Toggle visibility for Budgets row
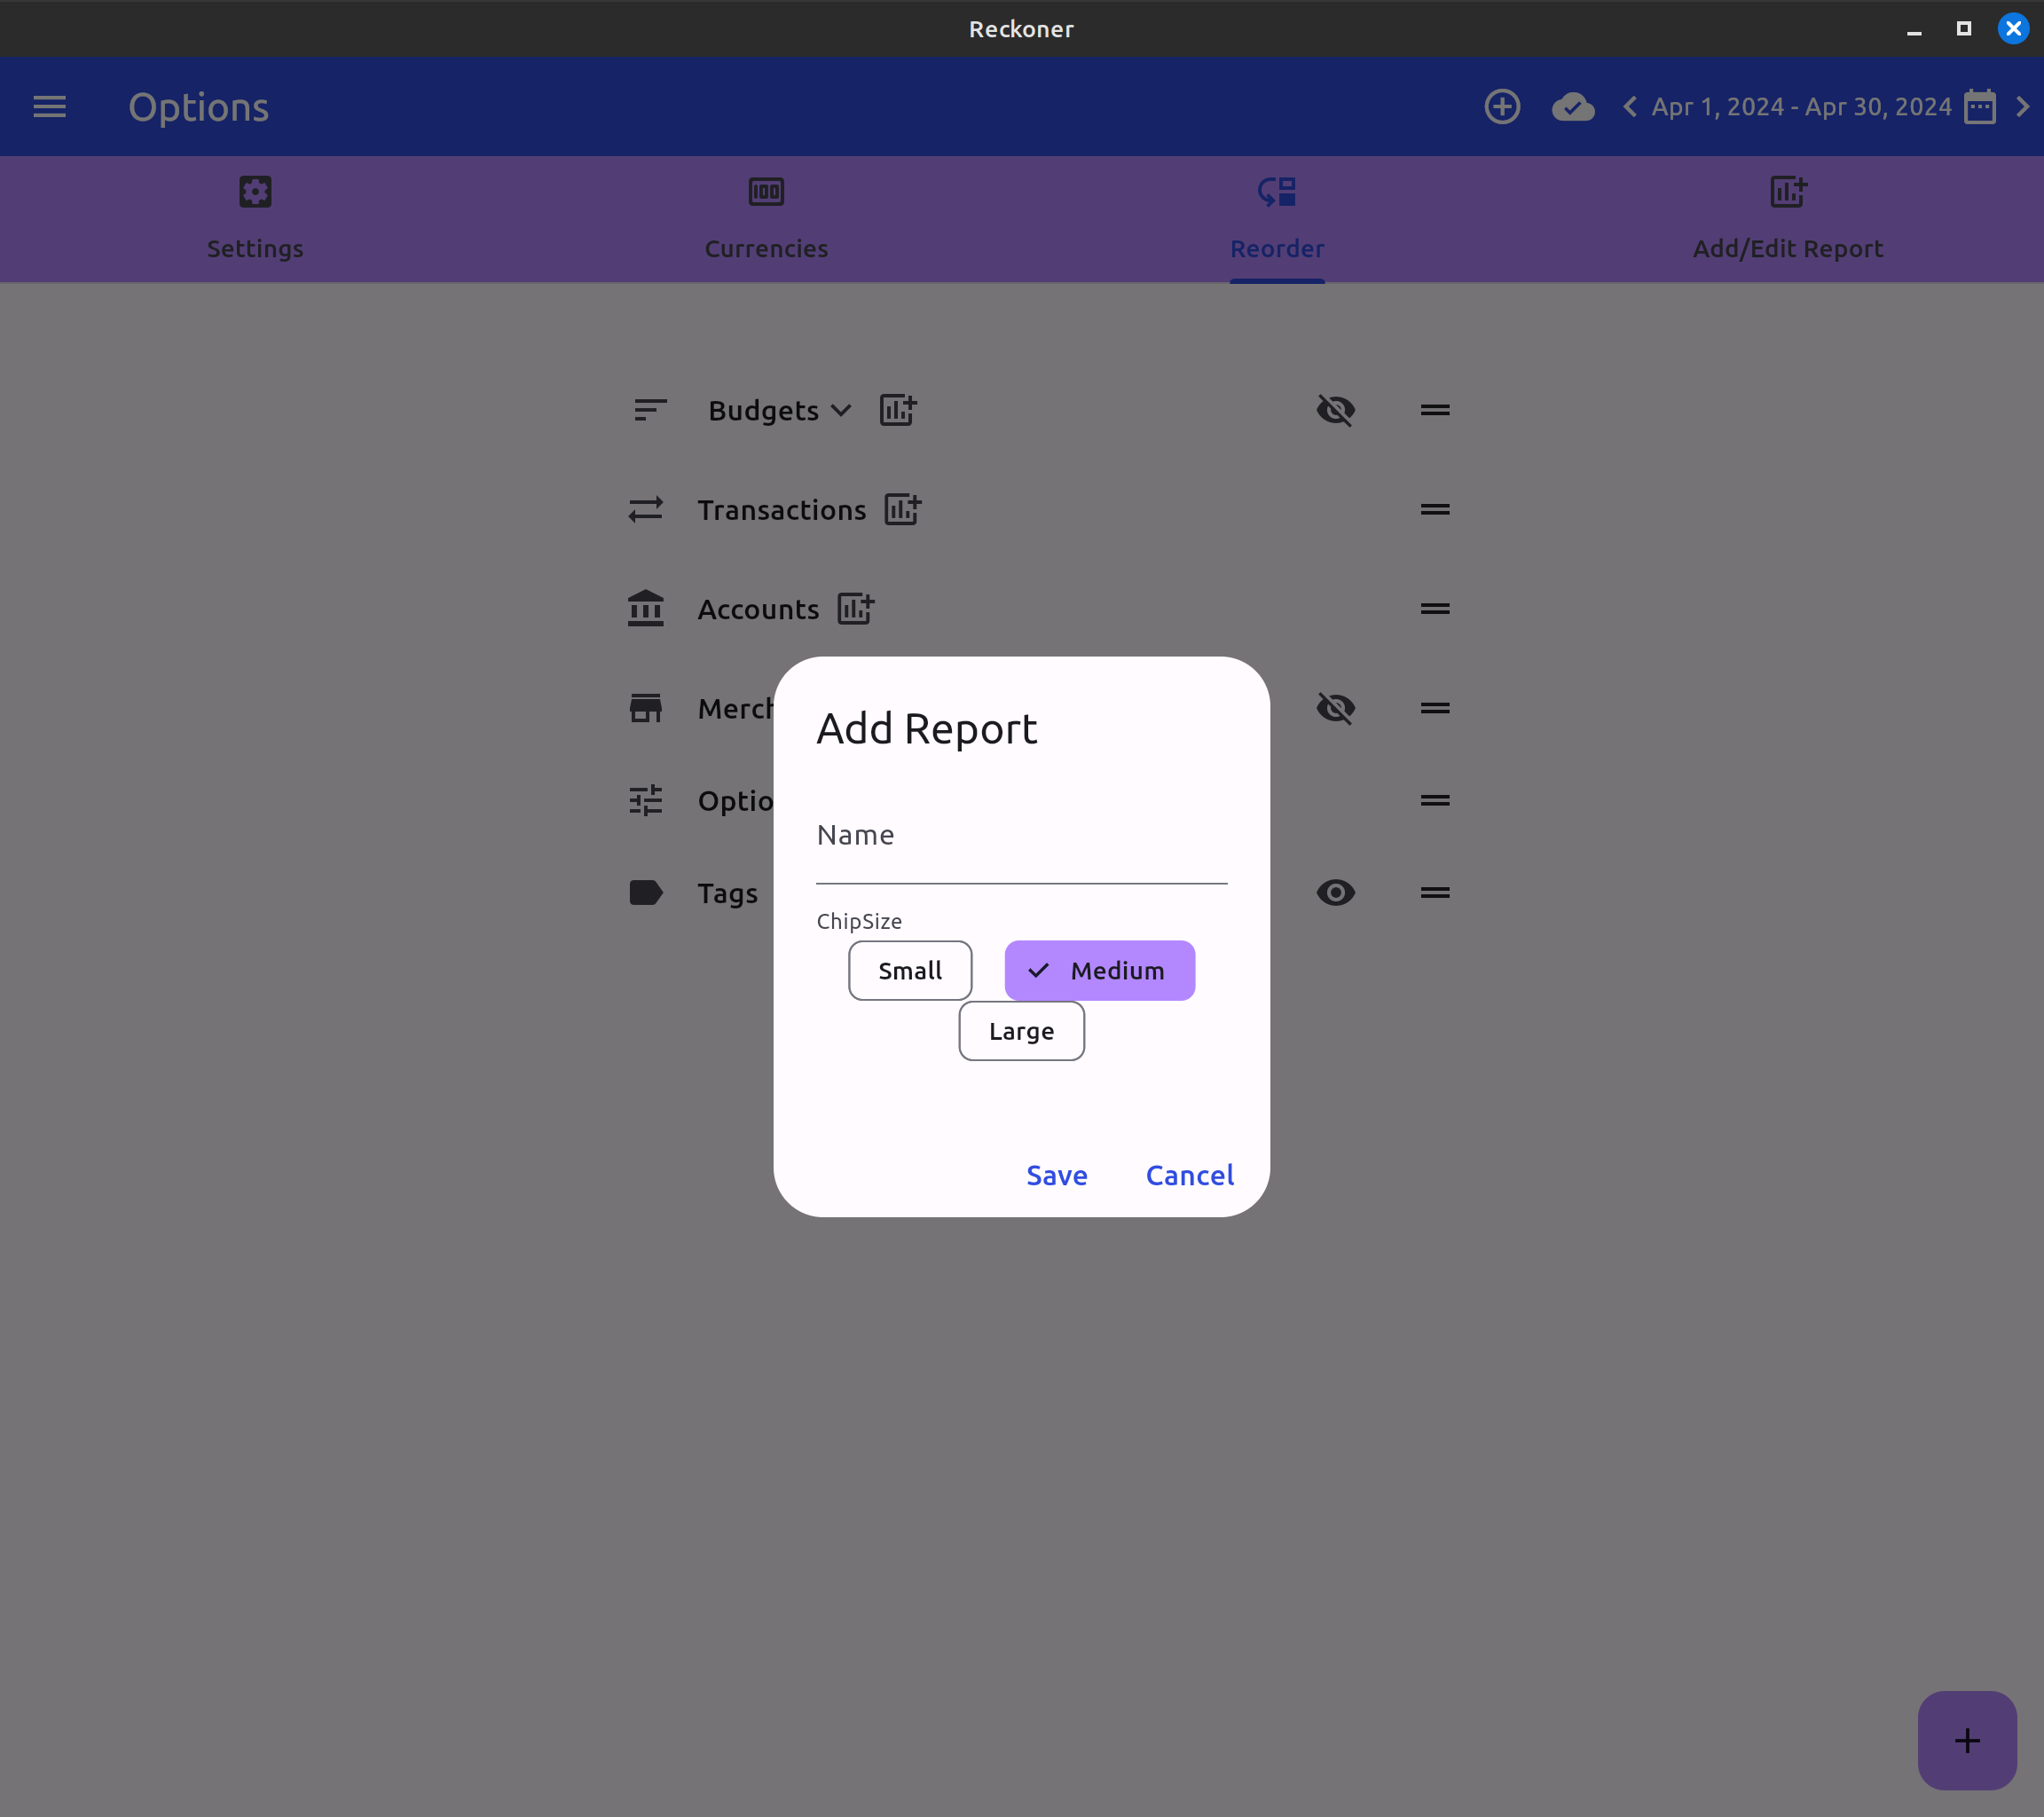2044x1817 pixels. (x=1334, y=409)
